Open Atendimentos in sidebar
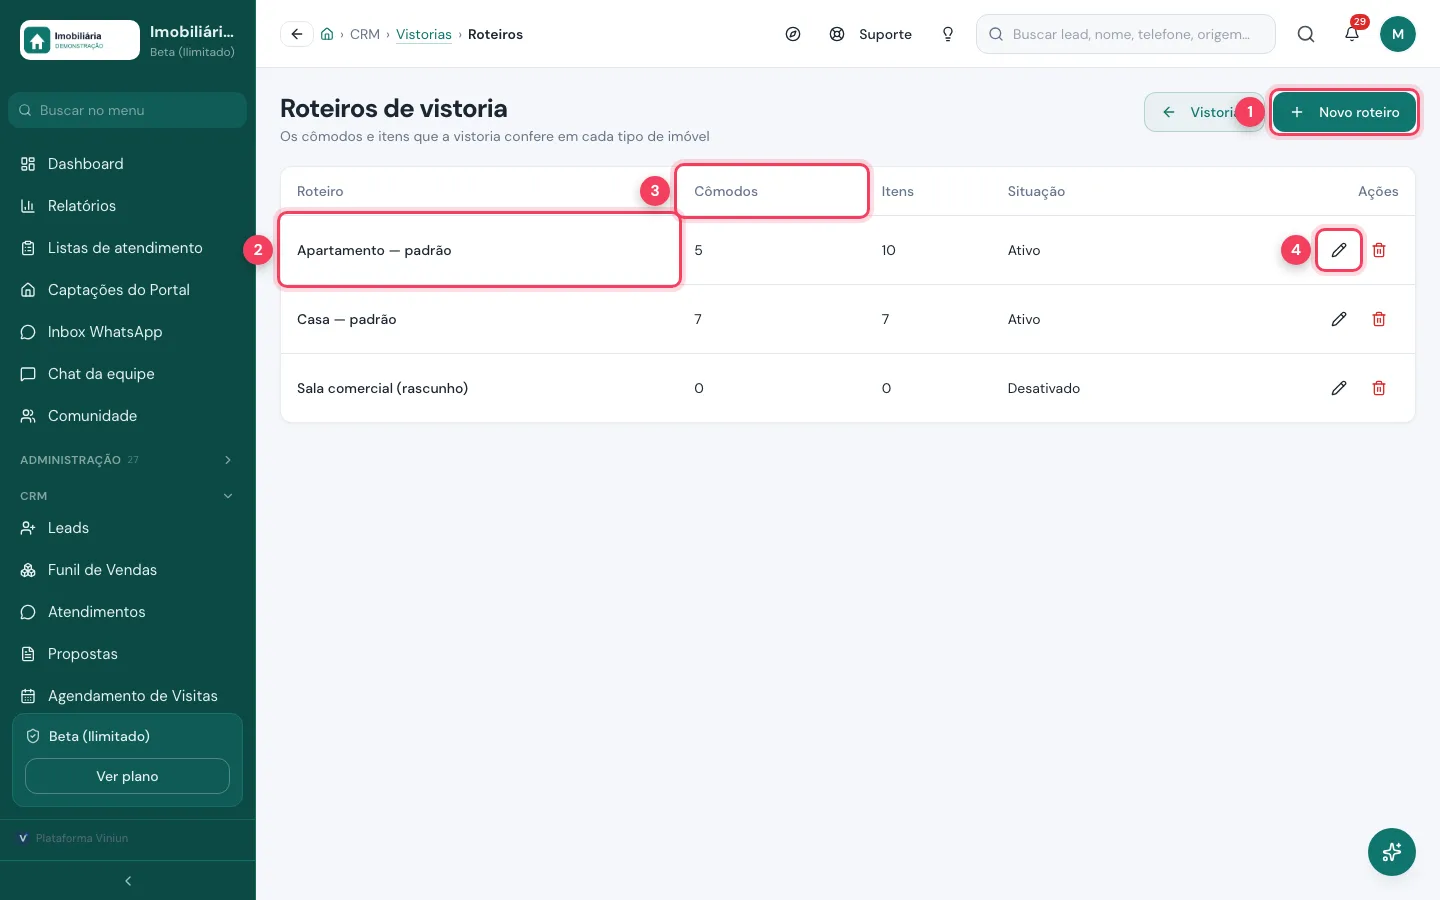 (128, 612)
